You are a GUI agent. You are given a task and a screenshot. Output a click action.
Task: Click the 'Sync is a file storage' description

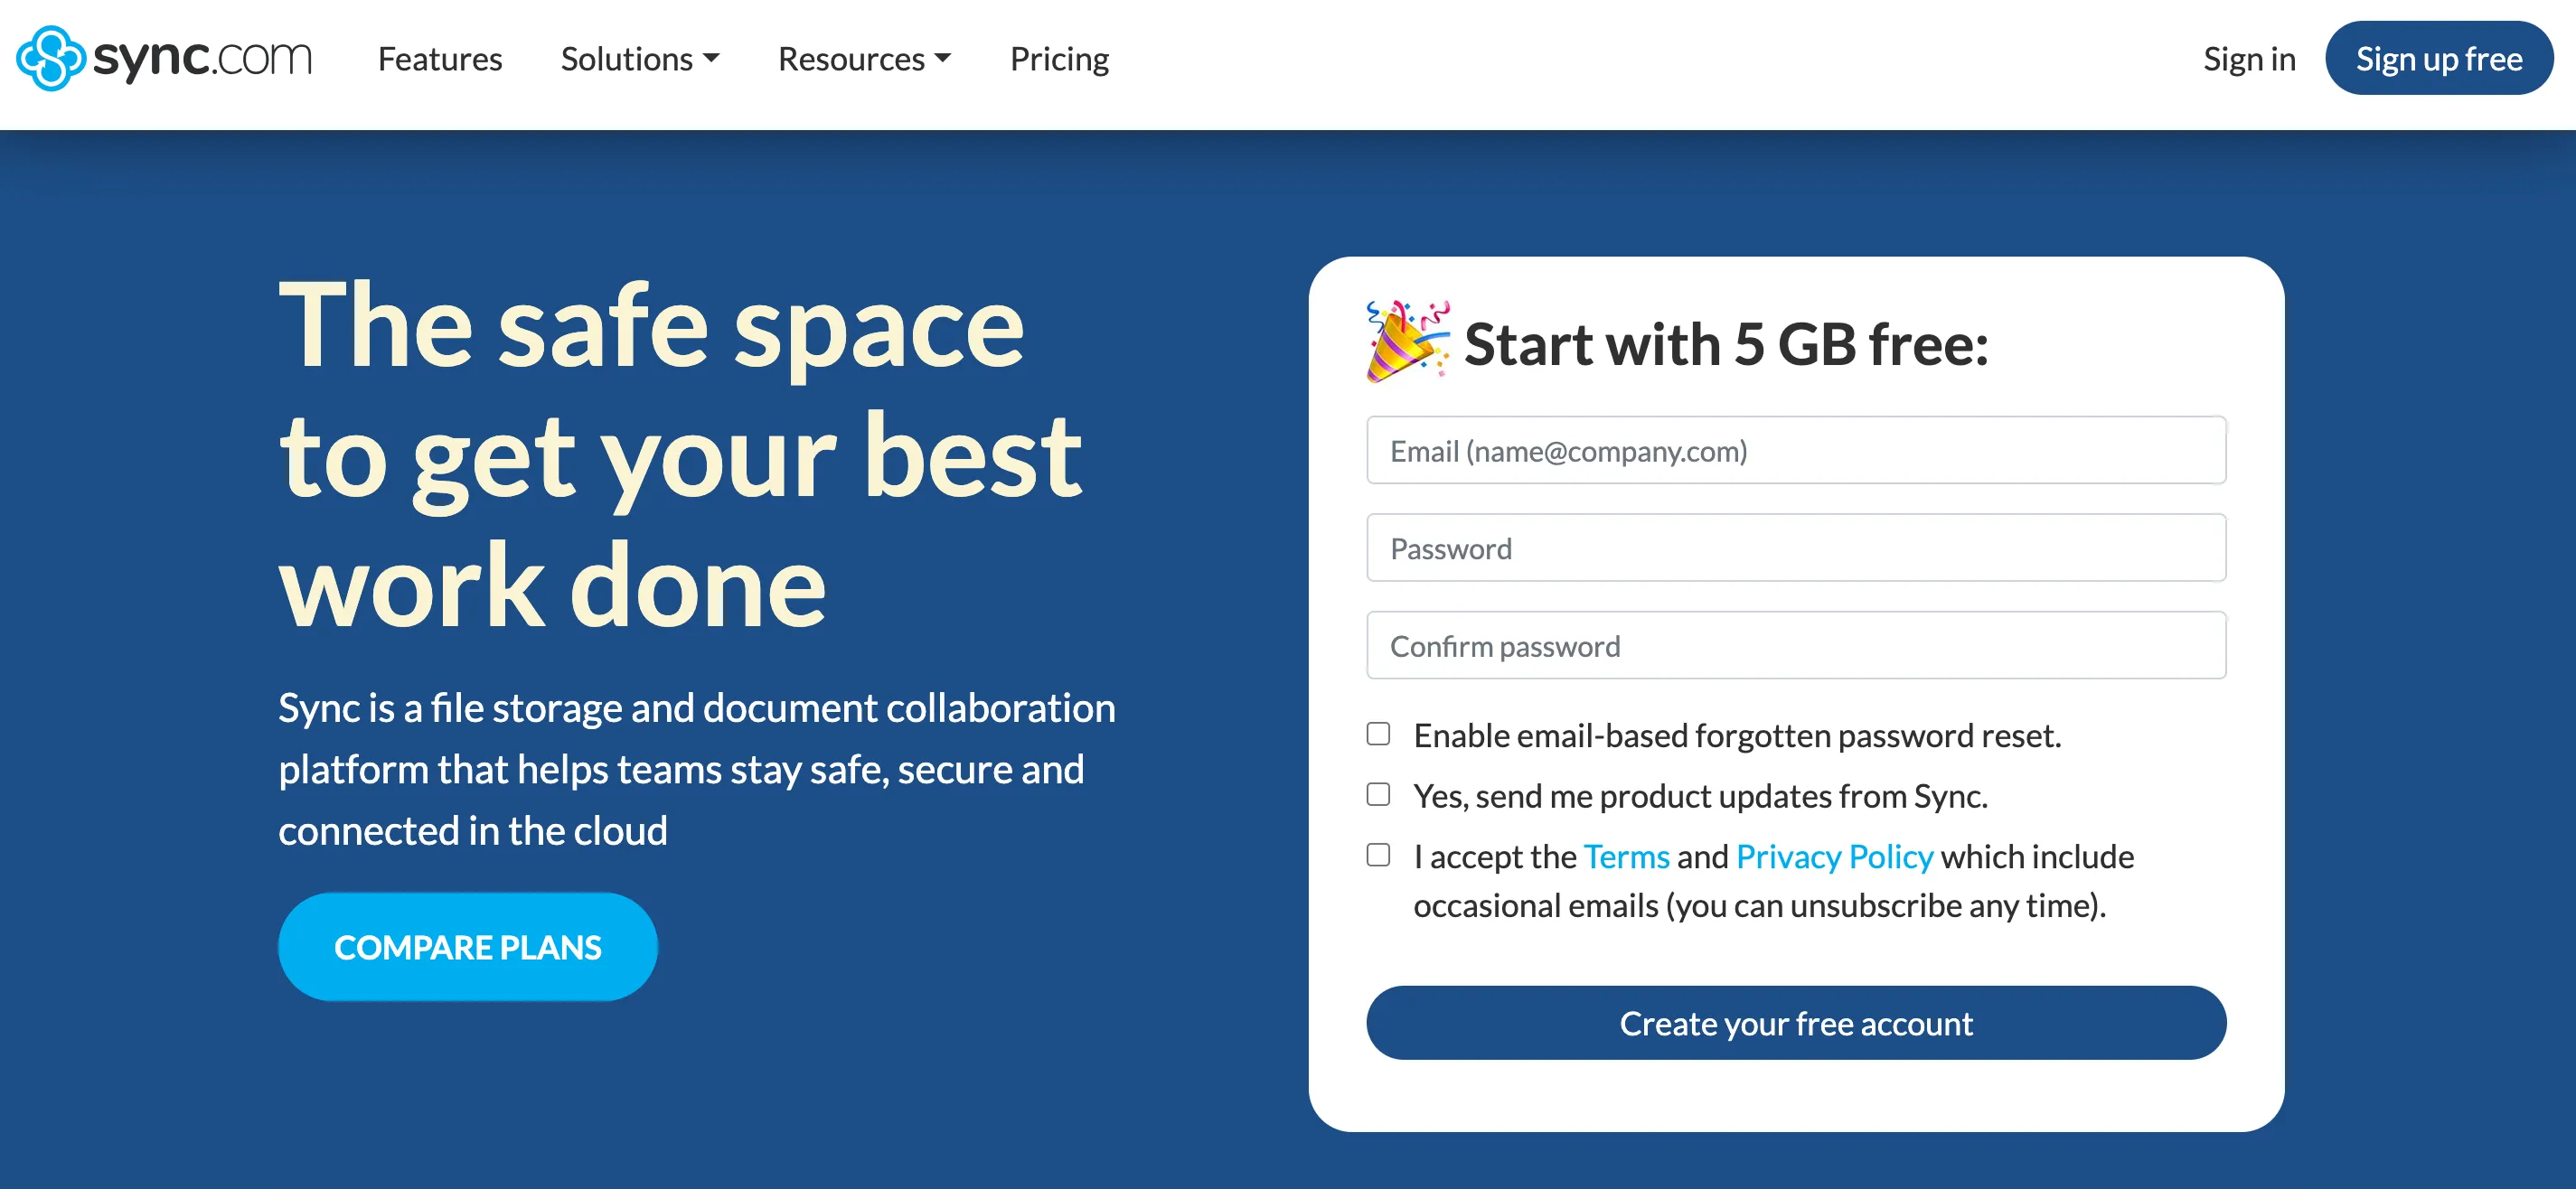[x=697, y=769]
